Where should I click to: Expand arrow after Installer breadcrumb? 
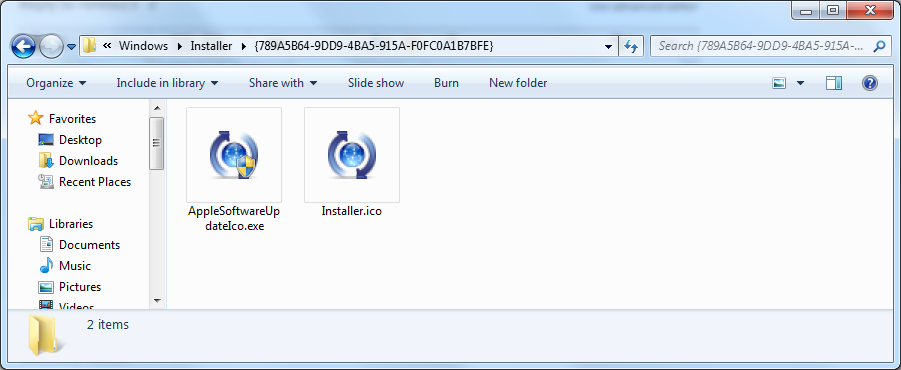[x=244, y=47]
